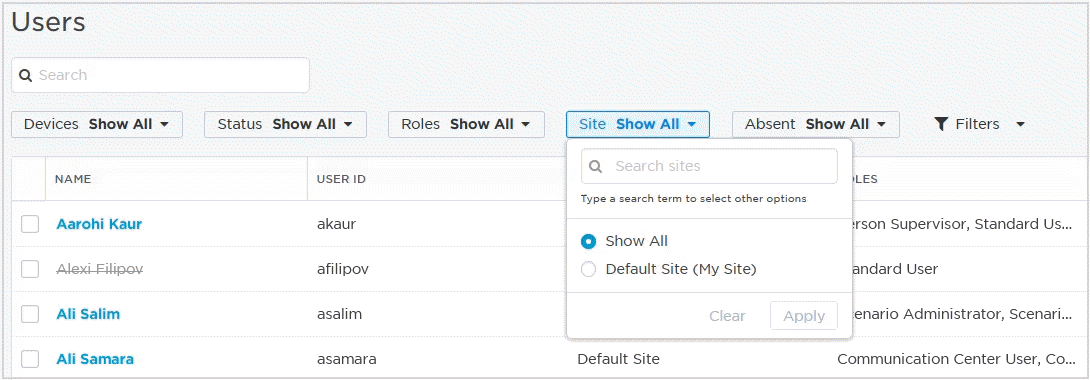The height and width of the screenshot is (380, 1090).
Task: Select the Show All radio option
Action: coord(588,242)
